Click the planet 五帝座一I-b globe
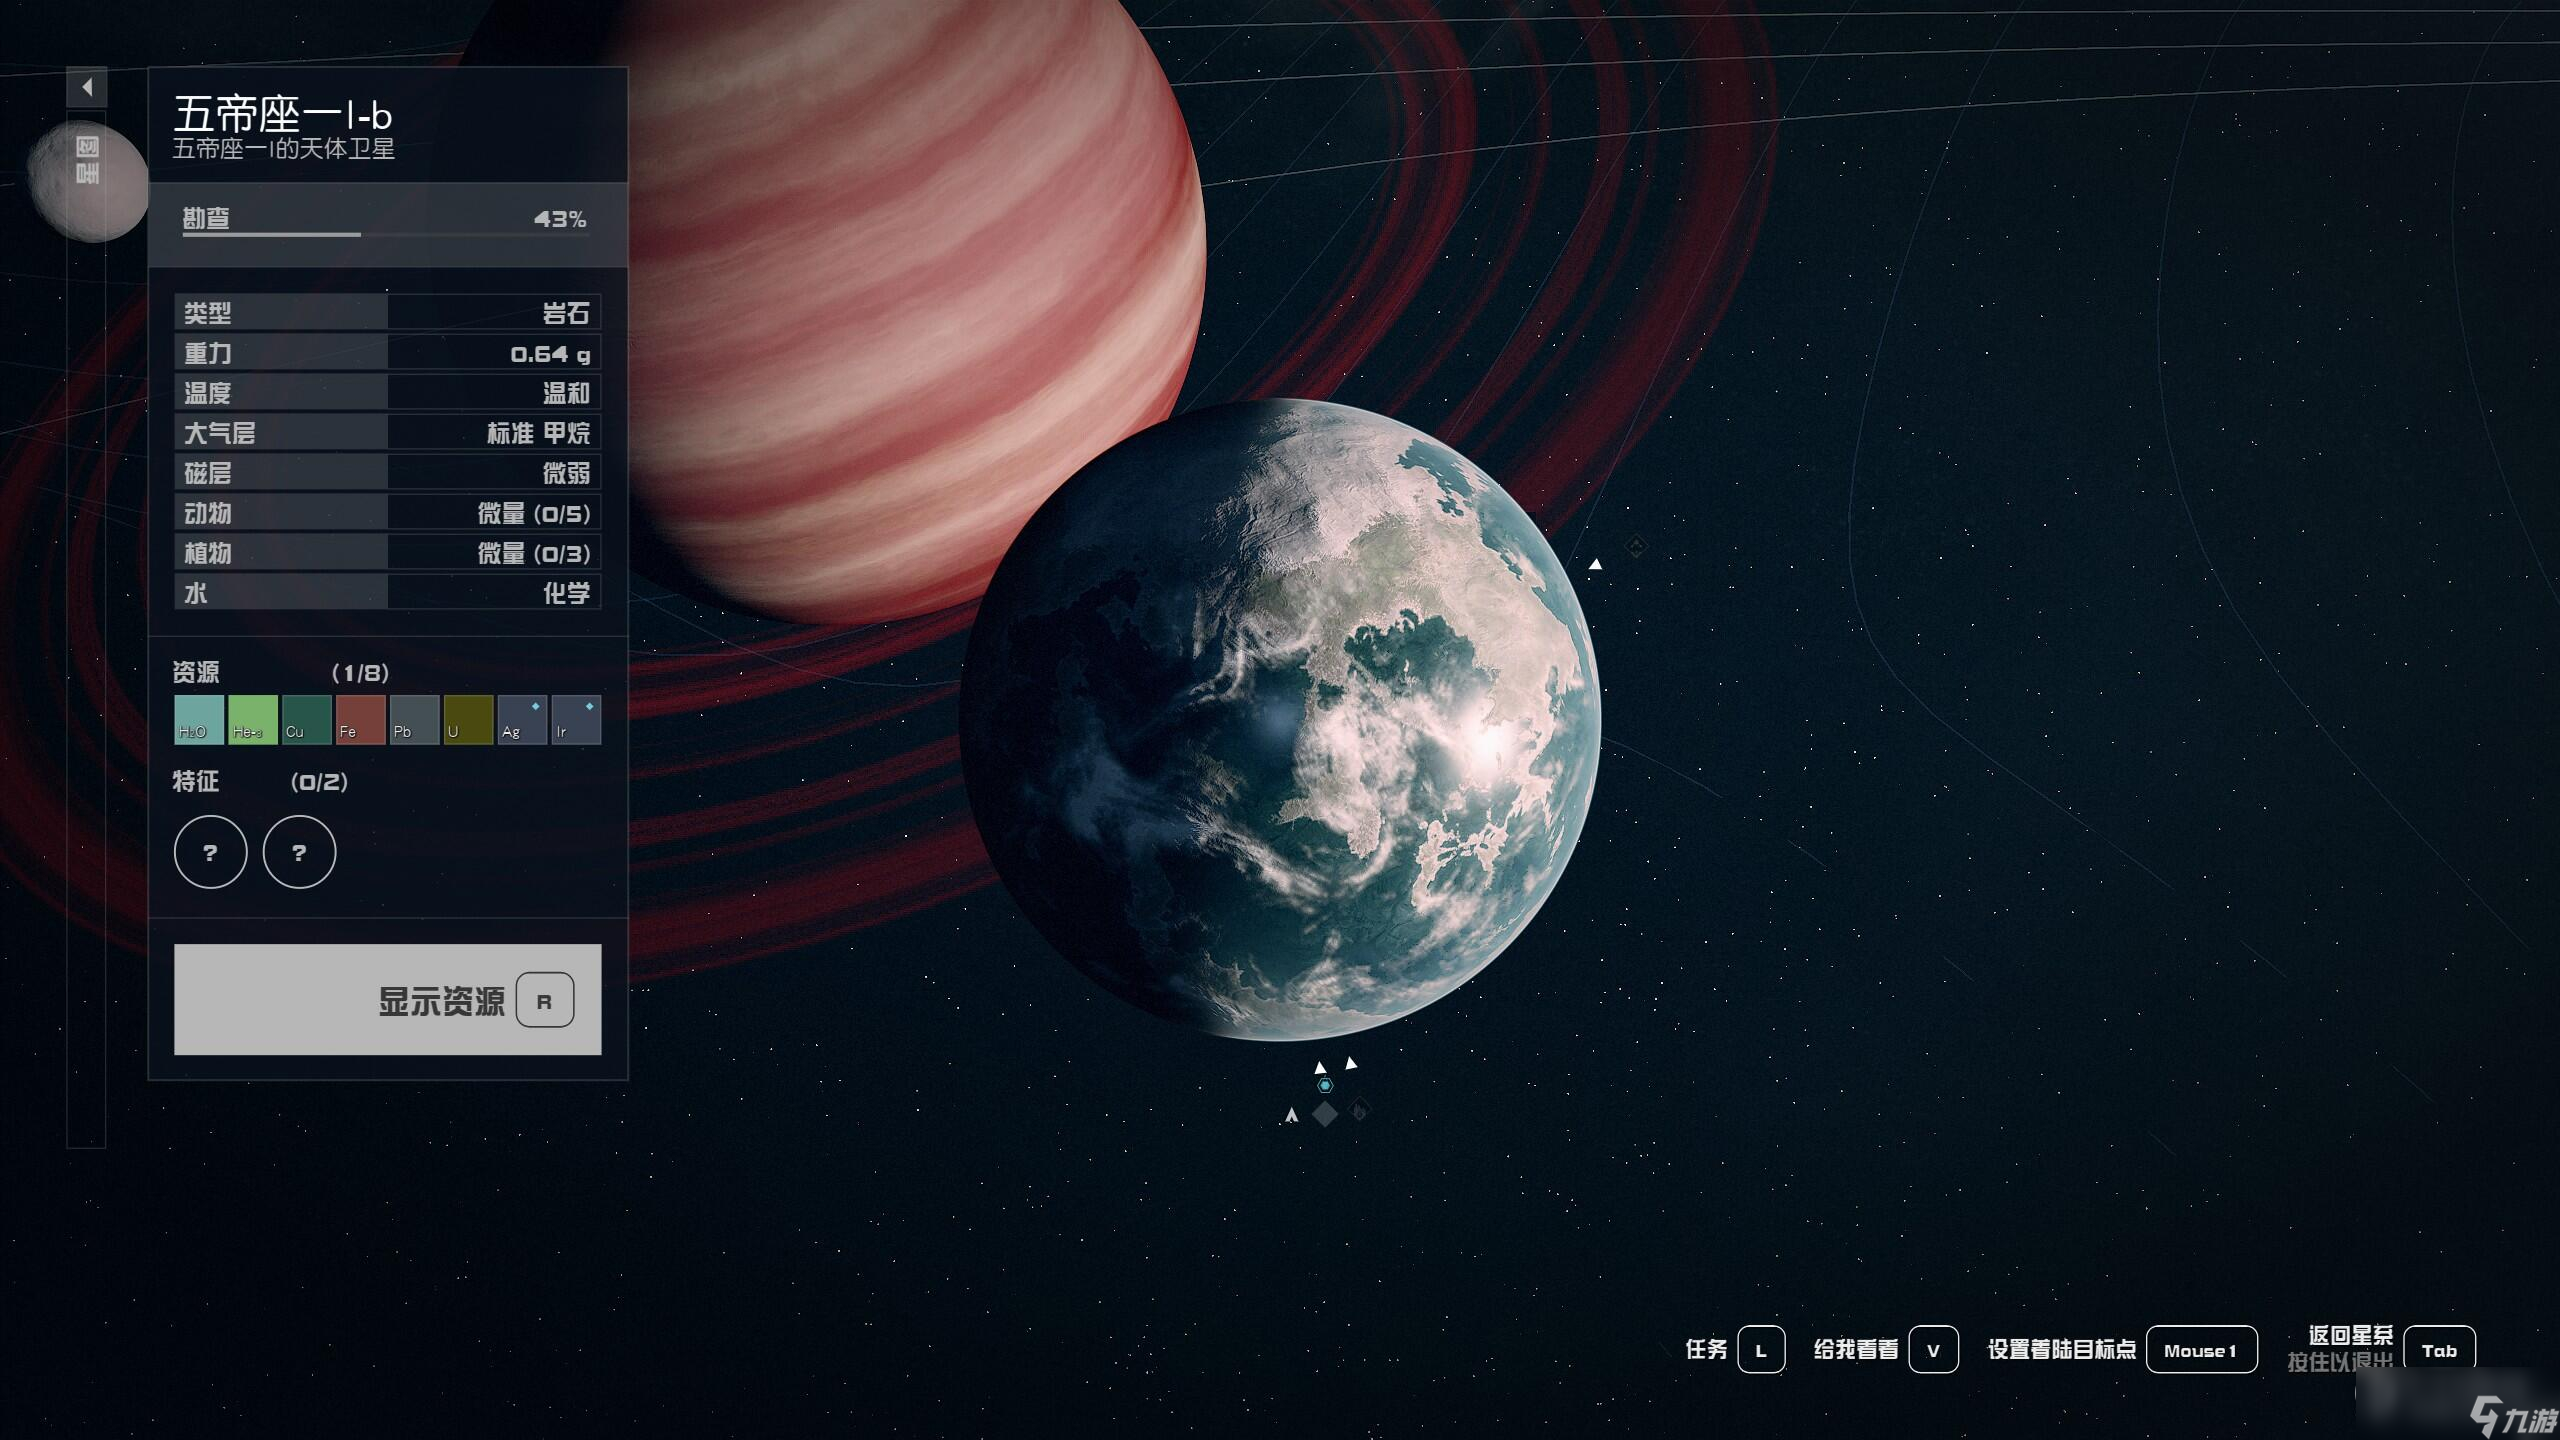The width and height of the screenshot is (2560, 1440). pyautogui.click(x=1280, y=720)
